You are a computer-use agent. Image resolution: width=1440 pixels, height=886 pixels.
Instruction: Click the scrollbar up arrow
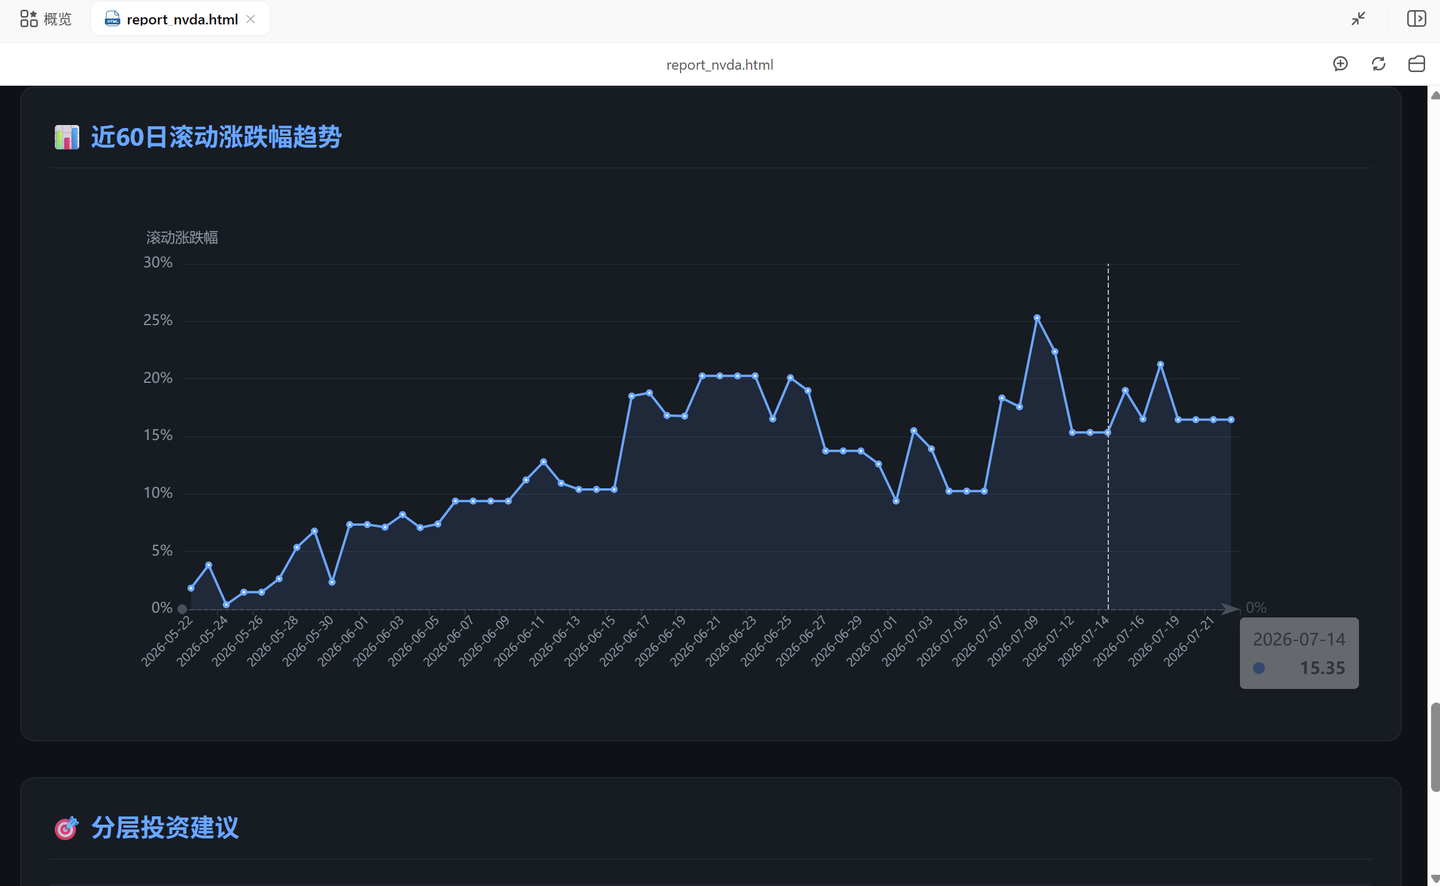click(x=1435, y=95)
